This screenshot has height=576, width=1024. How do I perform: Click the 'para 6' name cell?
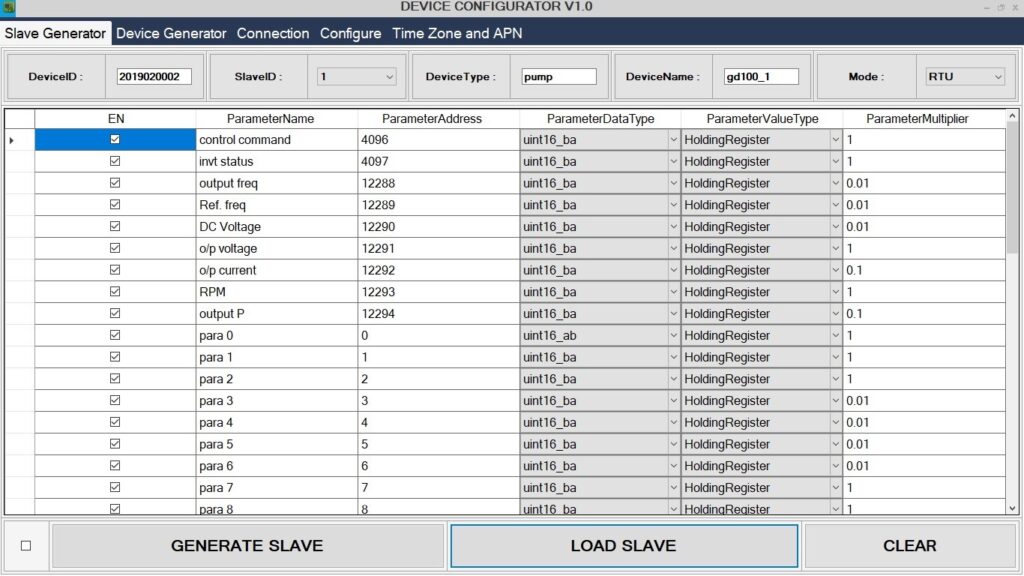[x=276, y=466]
